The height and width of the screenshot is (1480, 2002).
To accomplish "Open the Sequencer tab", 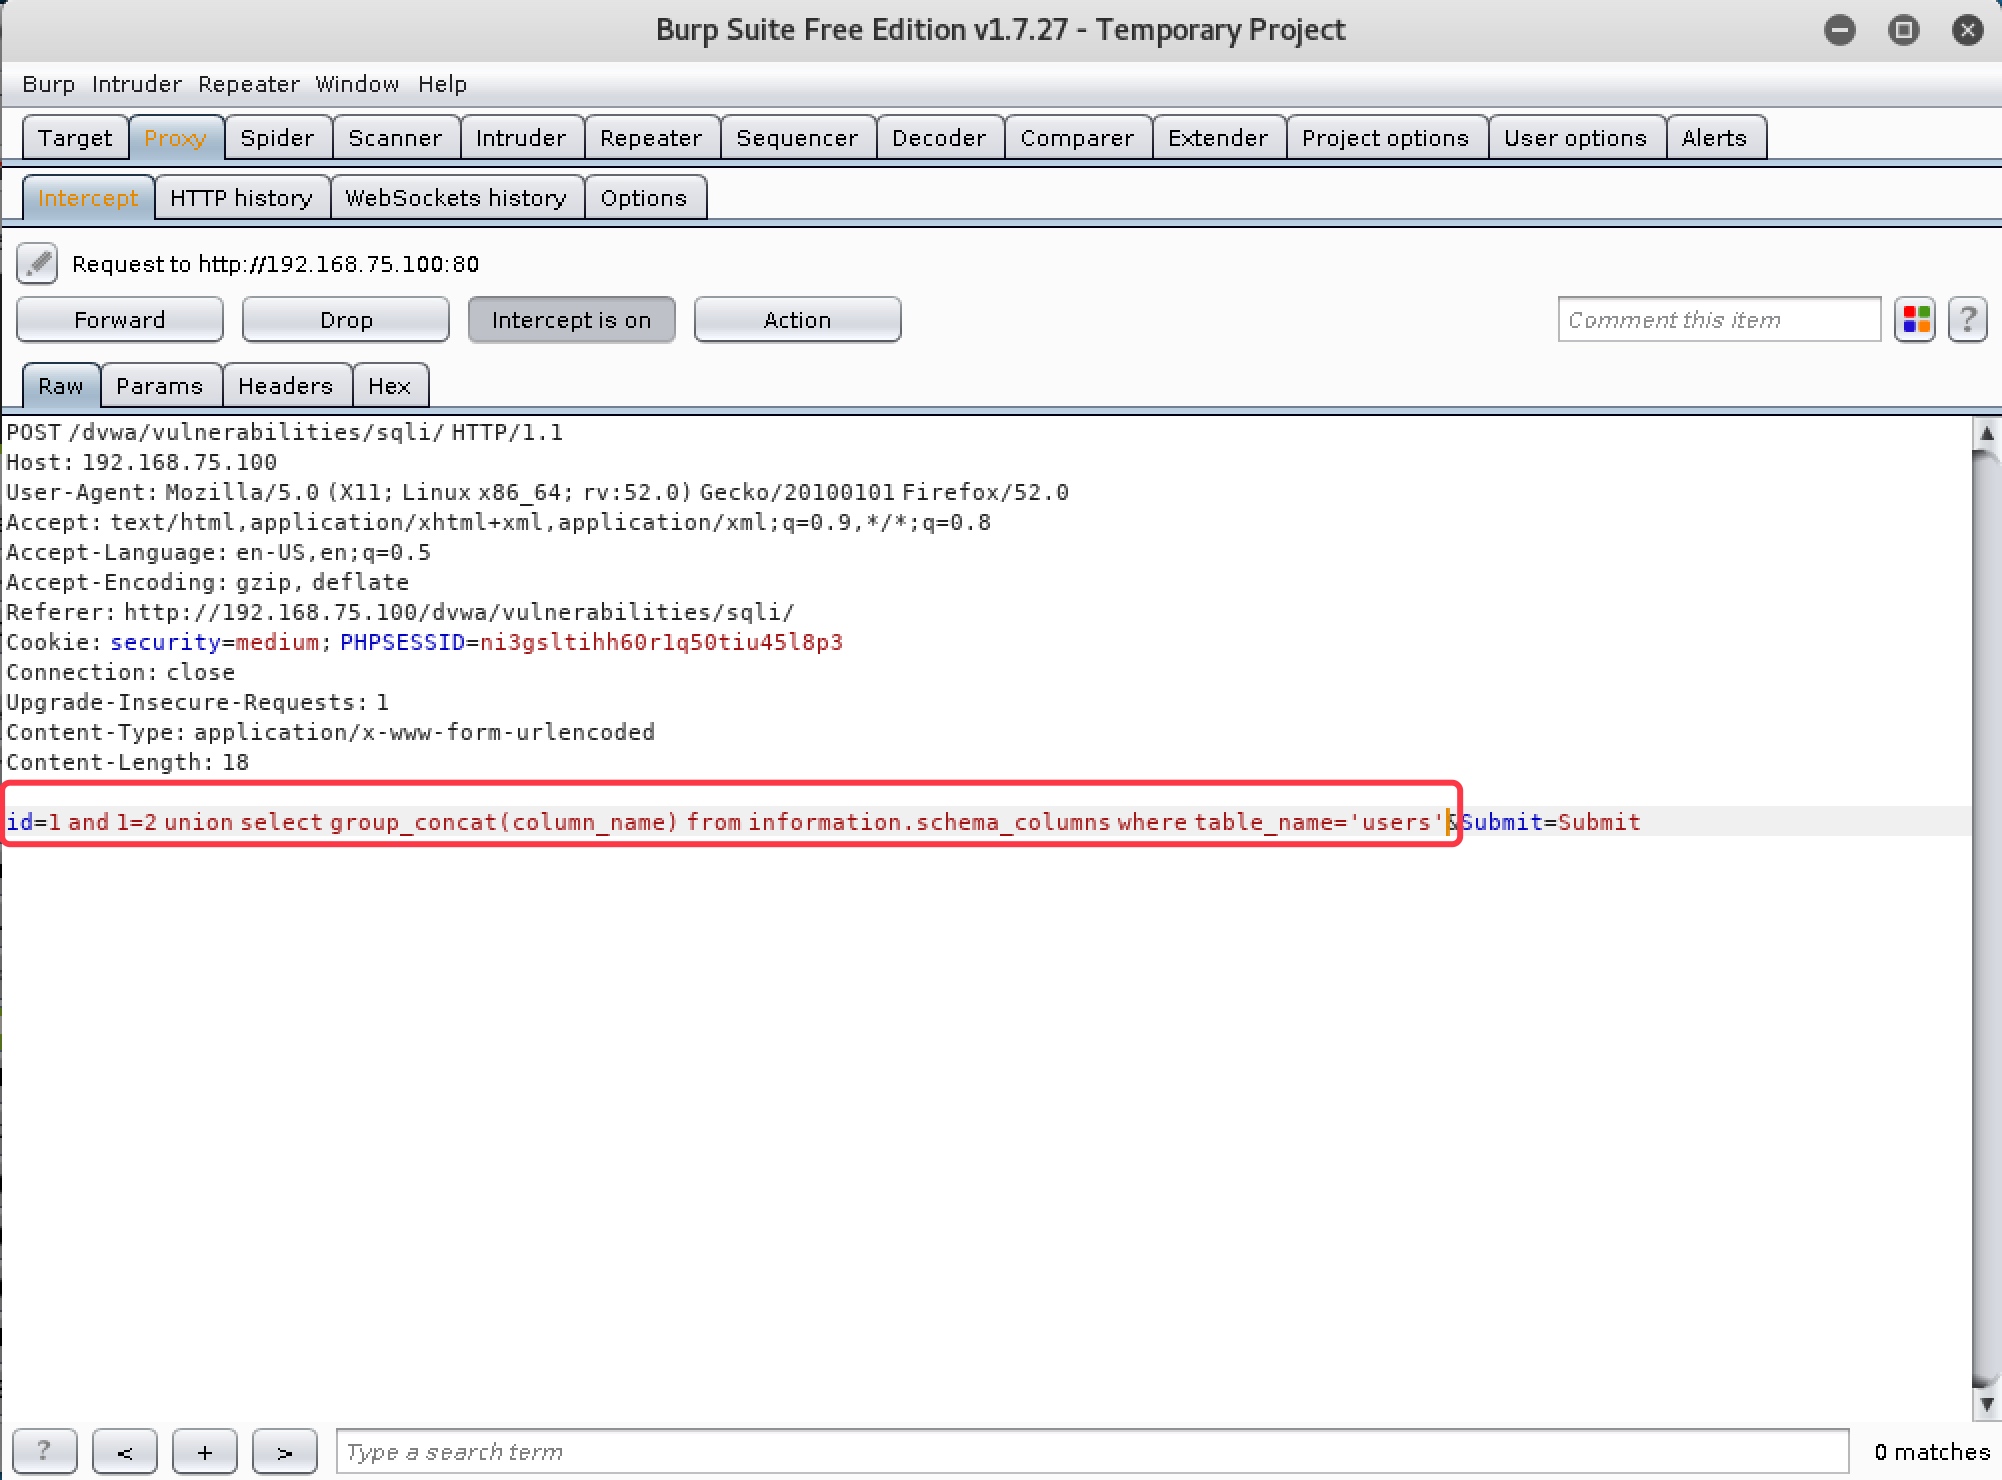I will [x=797, y=138].
